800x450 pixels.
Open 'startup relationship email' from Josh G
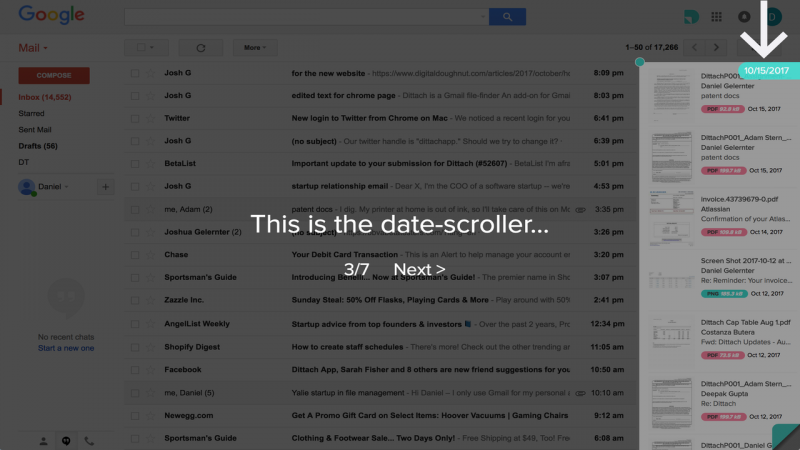click(381, 186)
